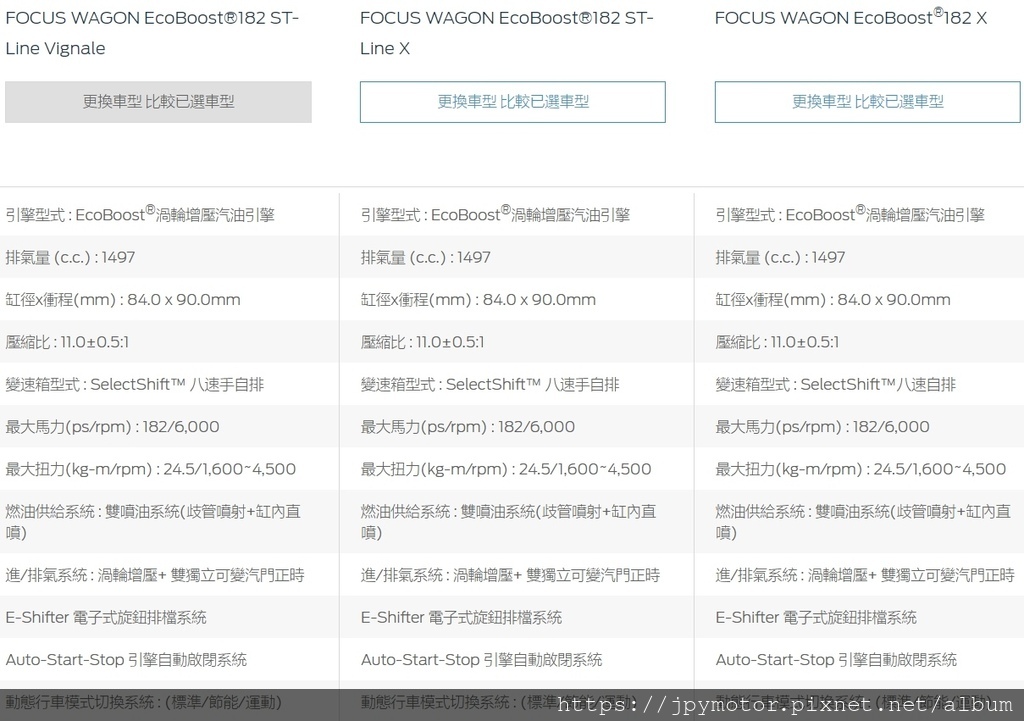Click E-Shifter row in ST-Line X column
1024x721 pixels.
pos(517,617)
